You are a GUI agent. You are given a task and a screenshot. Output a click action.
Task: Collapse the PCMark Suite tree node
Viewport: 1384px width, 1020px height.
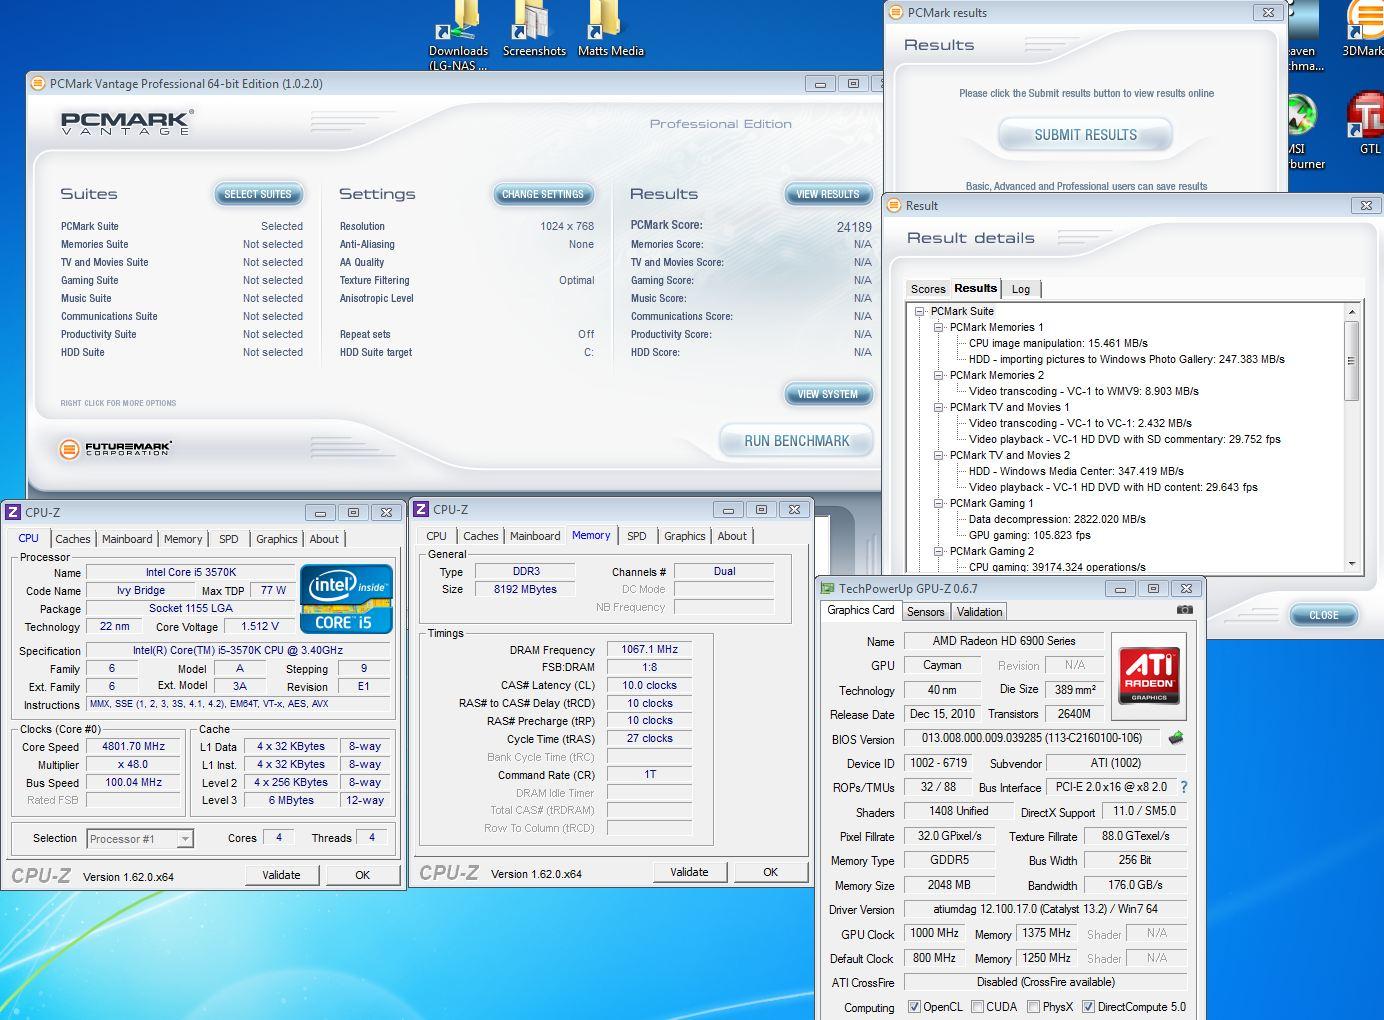click(920, 311)
